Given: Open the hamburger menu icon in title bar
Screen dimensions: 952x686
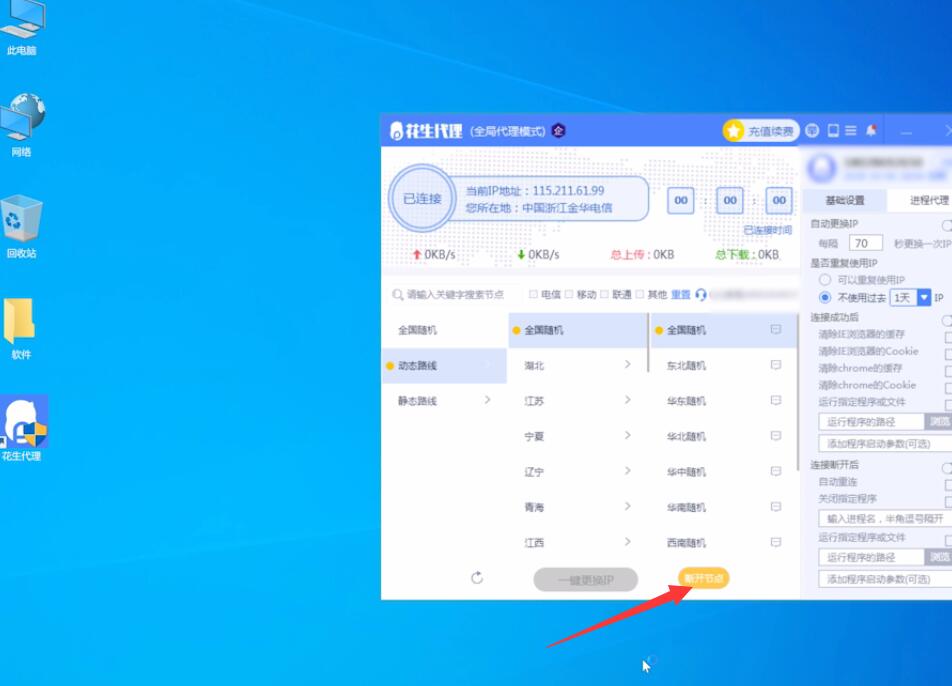Looking at the screenshot, I should (x=851, y=131).
